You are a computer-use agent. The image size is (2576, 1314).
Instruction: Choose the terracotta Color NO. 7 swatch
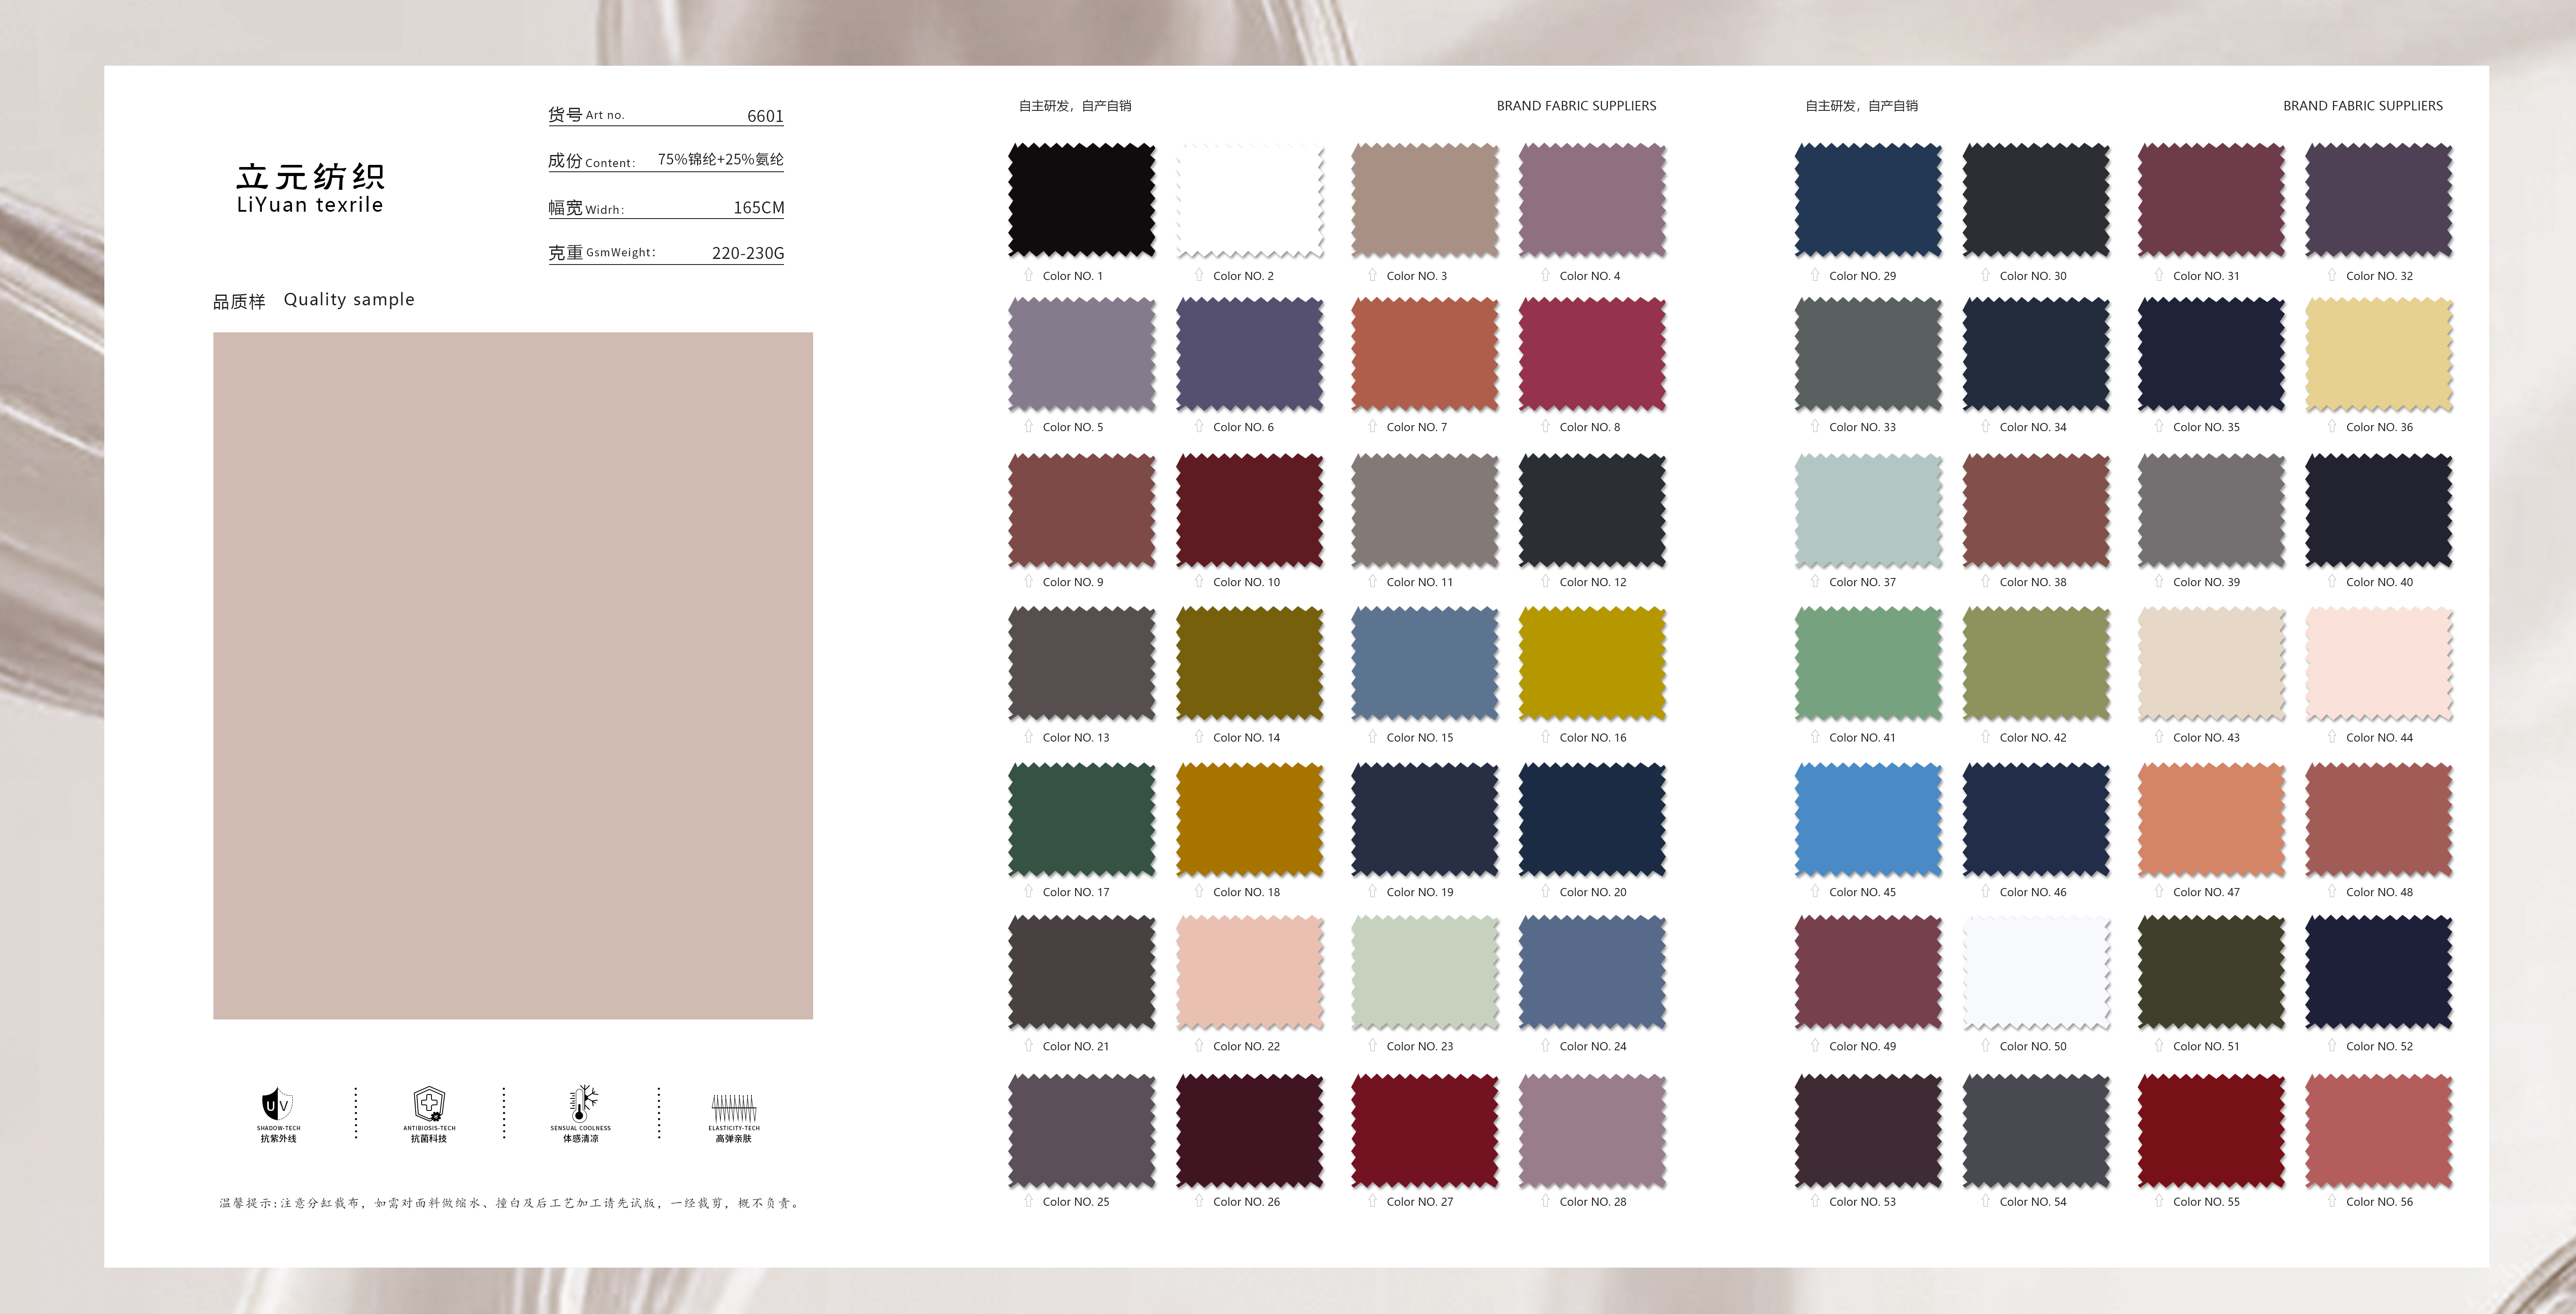1425,353
